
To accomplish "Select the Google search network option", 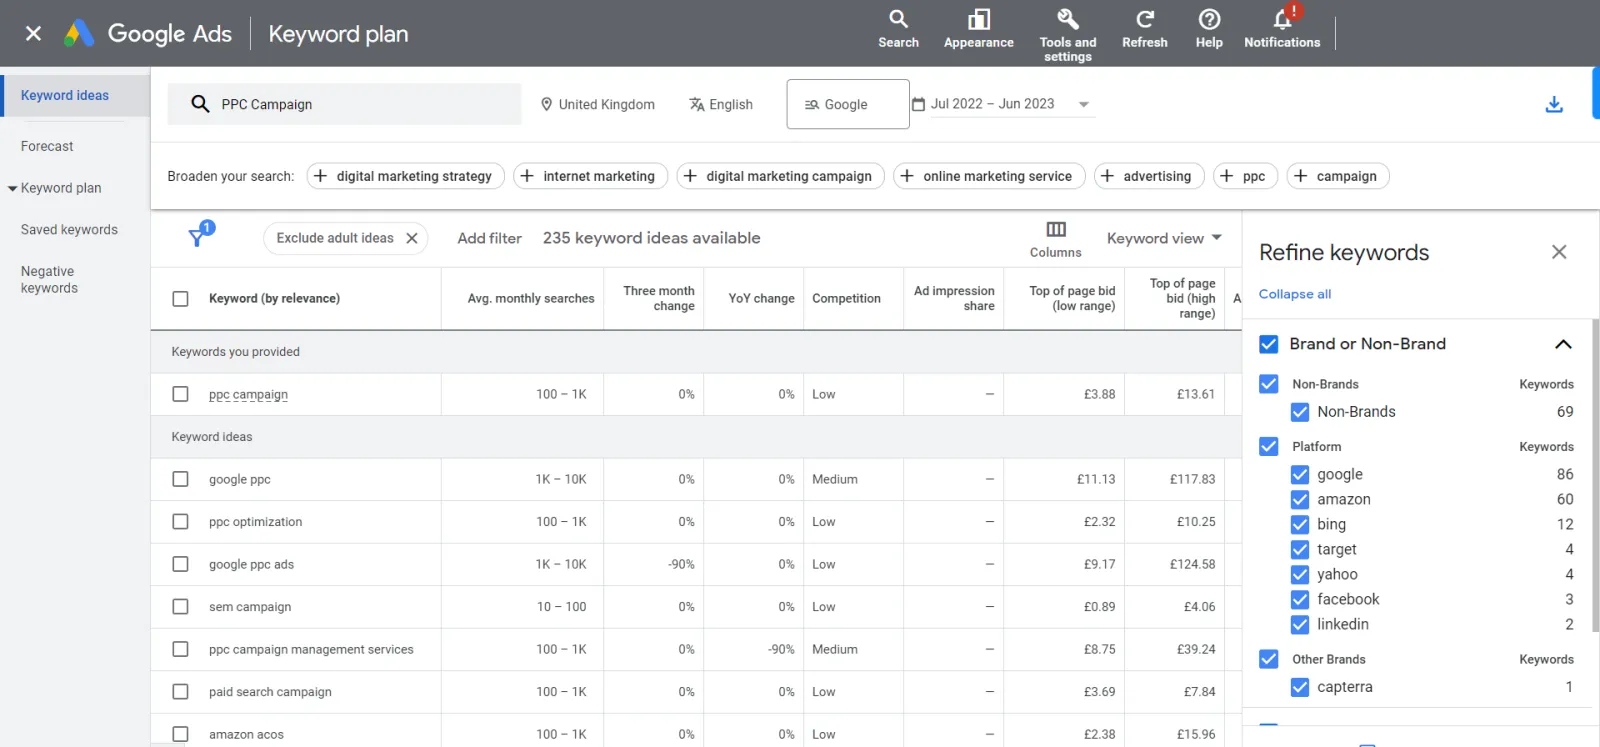I will [848, 104].
